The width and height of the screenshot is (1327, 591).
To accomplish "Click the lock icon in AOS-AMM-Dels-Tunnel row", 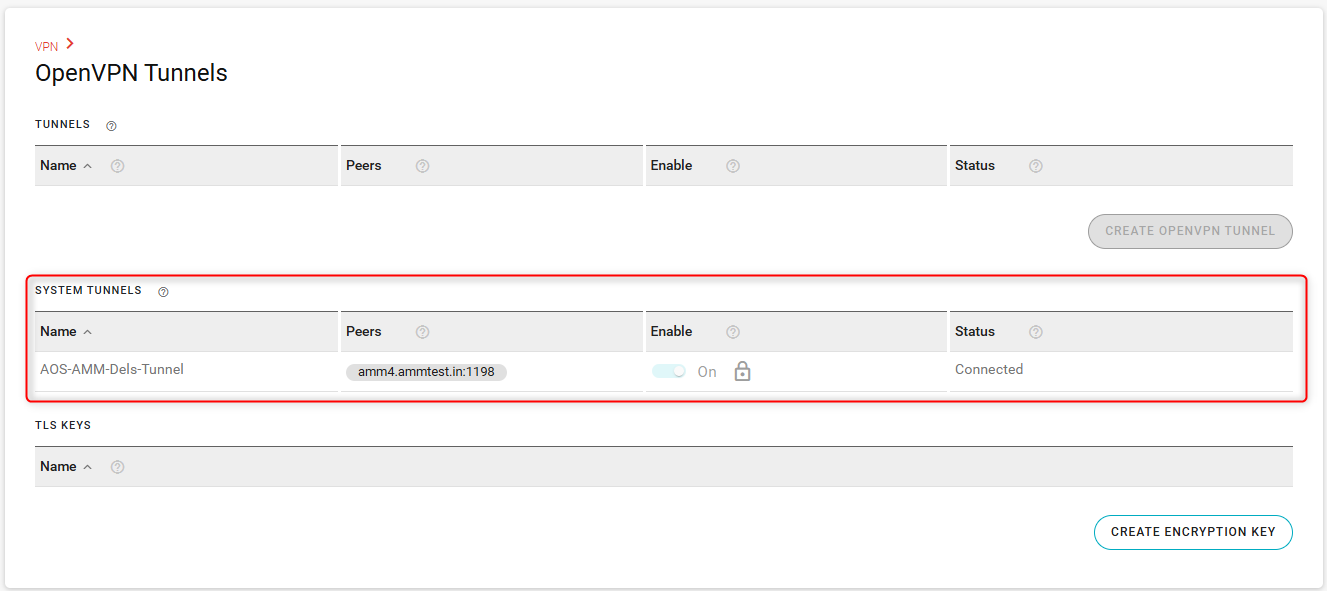I will click(x=742, y=371).
